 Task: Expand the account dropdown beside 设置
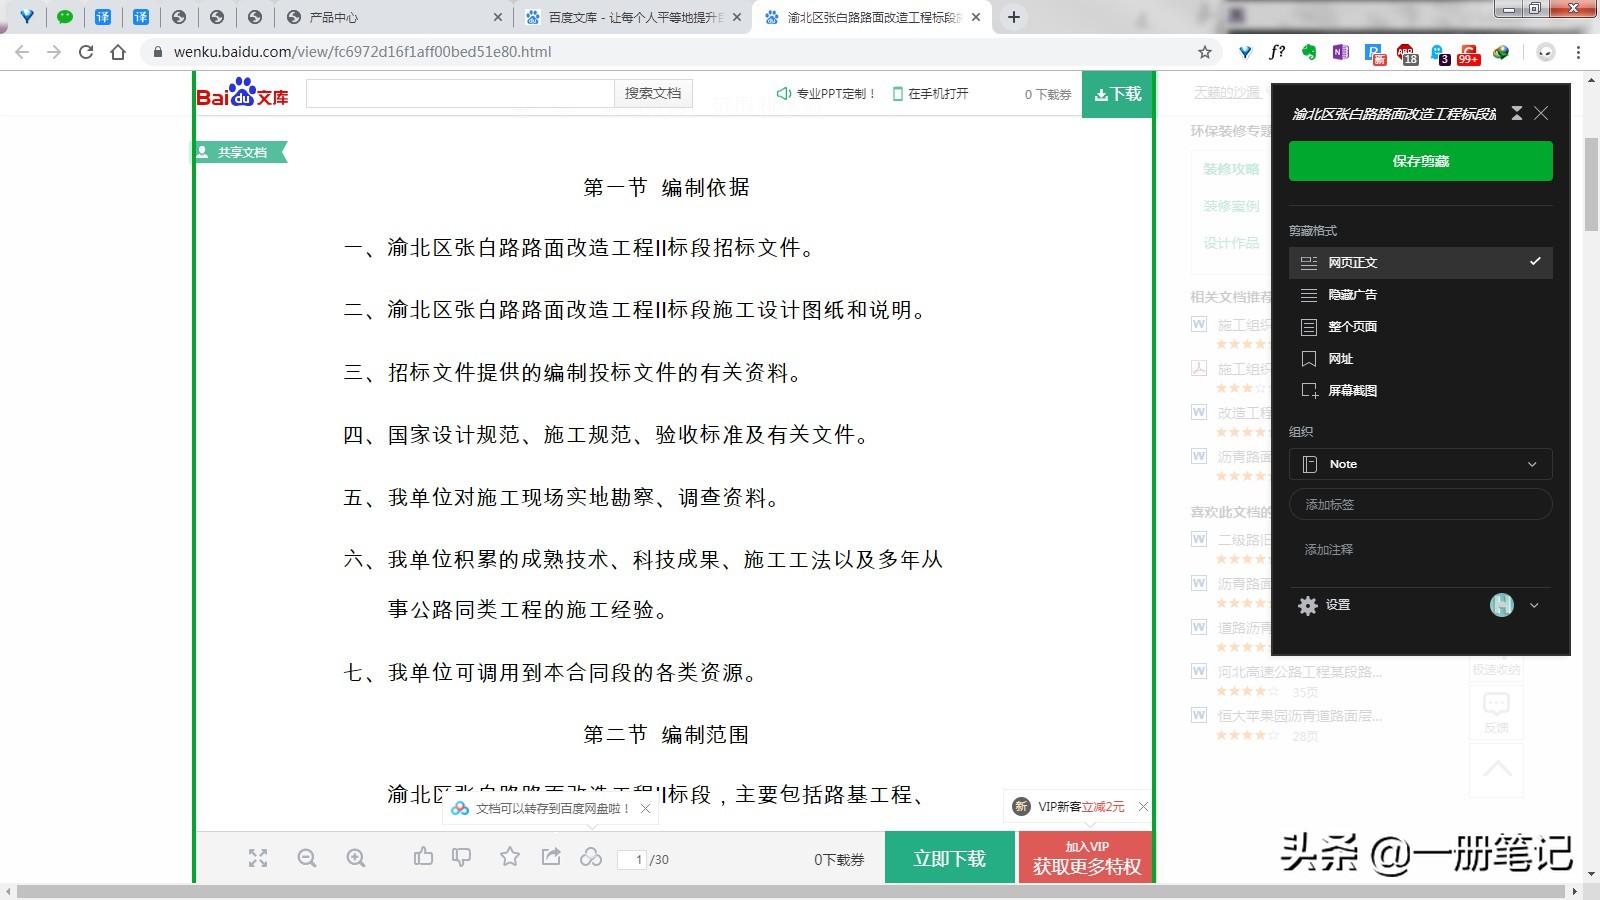click(1532, 605)
